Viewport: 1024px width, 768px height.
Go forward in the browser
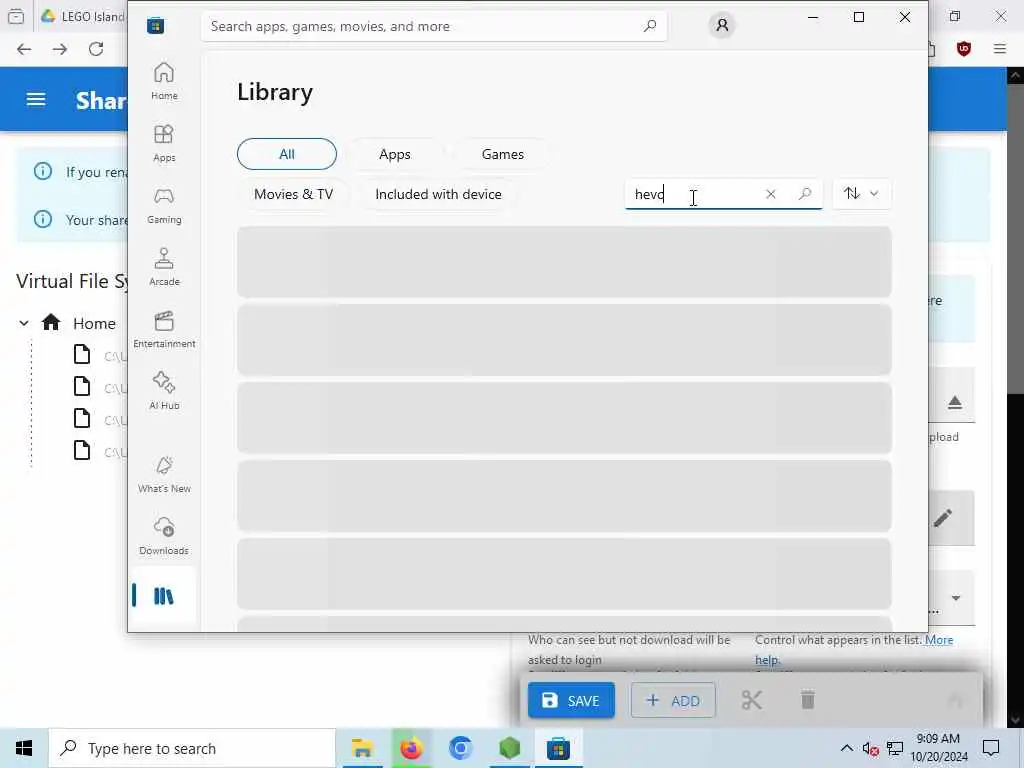tap(60, 49)
